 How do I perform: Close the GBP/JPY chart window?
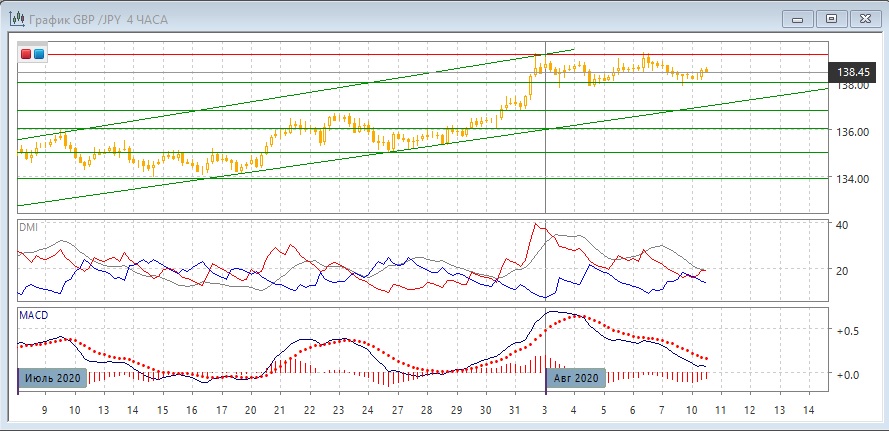pyautogui.click(x=866, y=18)
